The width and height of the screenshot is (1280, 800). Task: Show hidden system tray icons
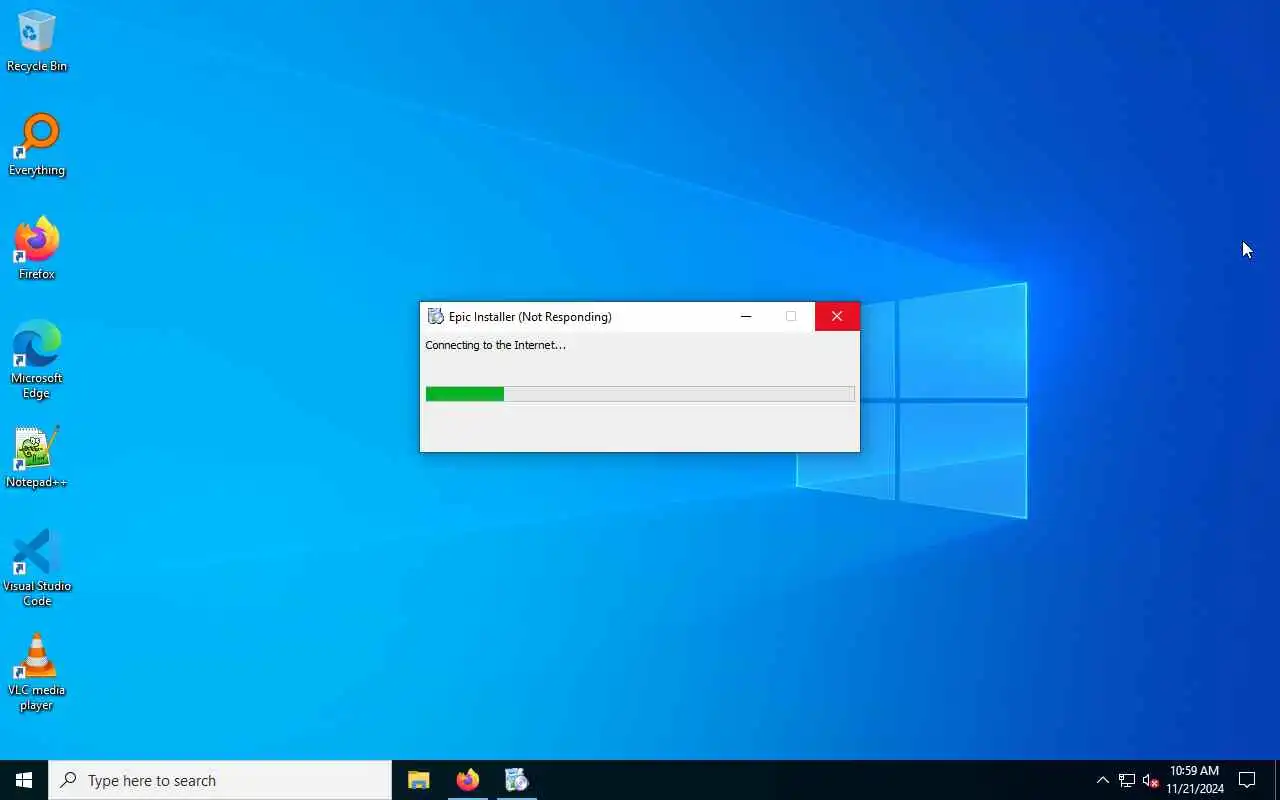[1102, 780]
